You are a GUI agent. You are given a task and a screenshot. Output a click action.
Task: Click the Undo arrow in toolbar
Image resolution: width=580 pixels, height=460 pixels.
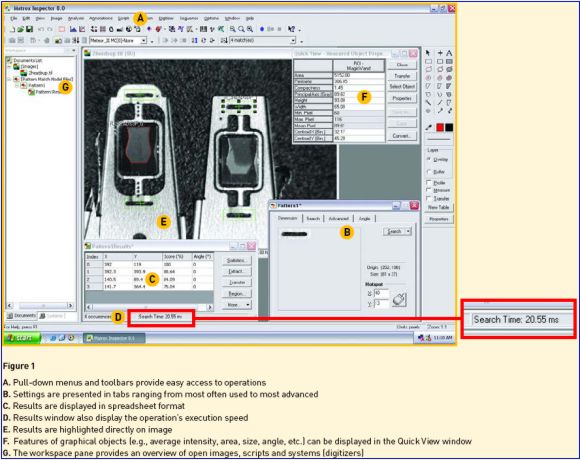click(x=41, y=29)
